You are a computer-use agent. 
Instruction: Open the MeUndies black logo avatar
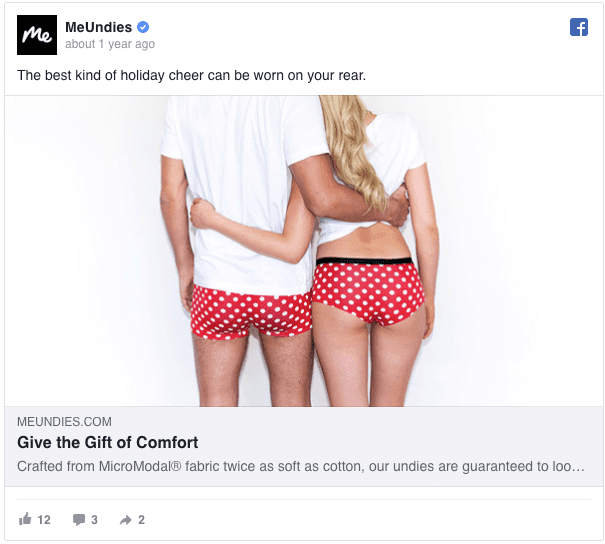(x=37, y=35)
